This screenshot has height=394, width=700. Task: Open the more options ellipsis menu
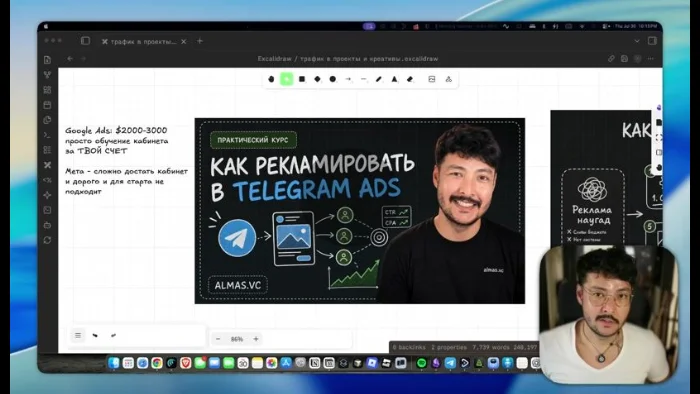pos(650,58)
